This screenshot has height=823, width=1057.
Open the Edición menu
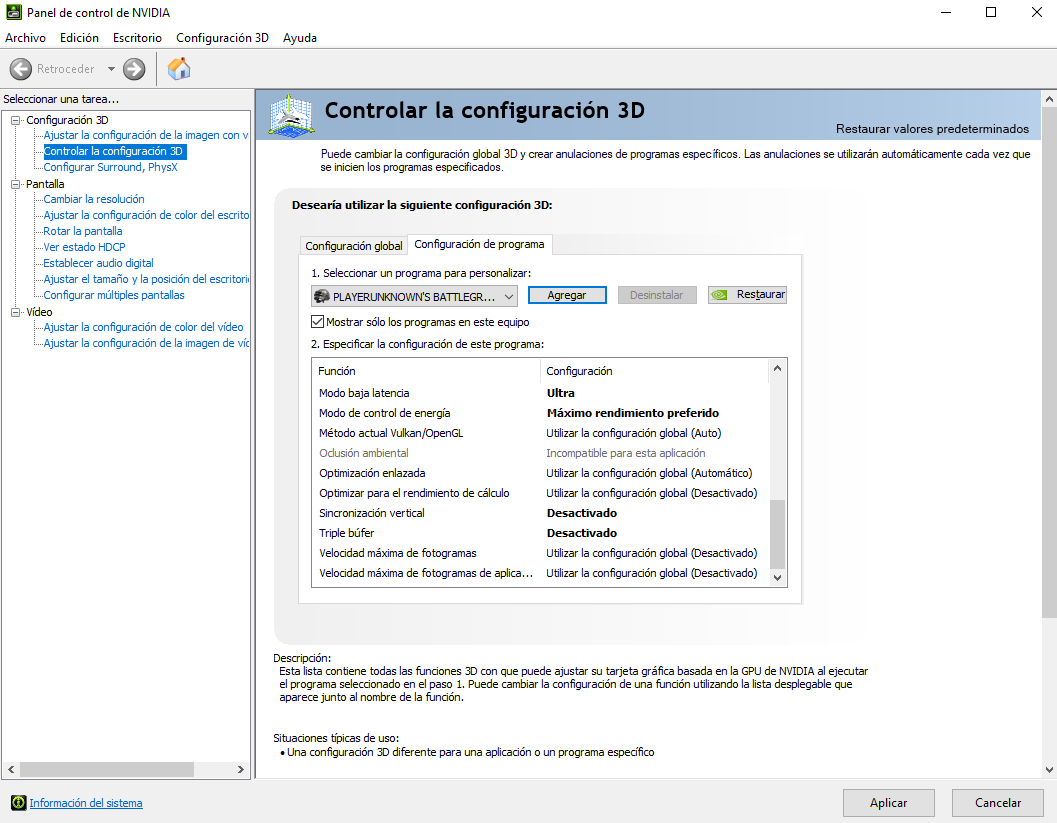tap(80, 38)
